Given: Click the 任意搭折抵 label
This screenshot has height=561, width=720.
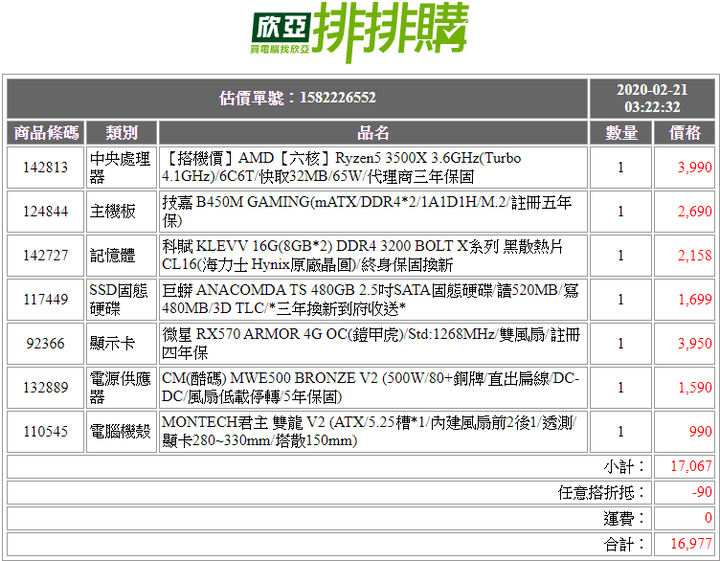Looking at the screenshot, I should pyautogui.click(x=602, y=493).
